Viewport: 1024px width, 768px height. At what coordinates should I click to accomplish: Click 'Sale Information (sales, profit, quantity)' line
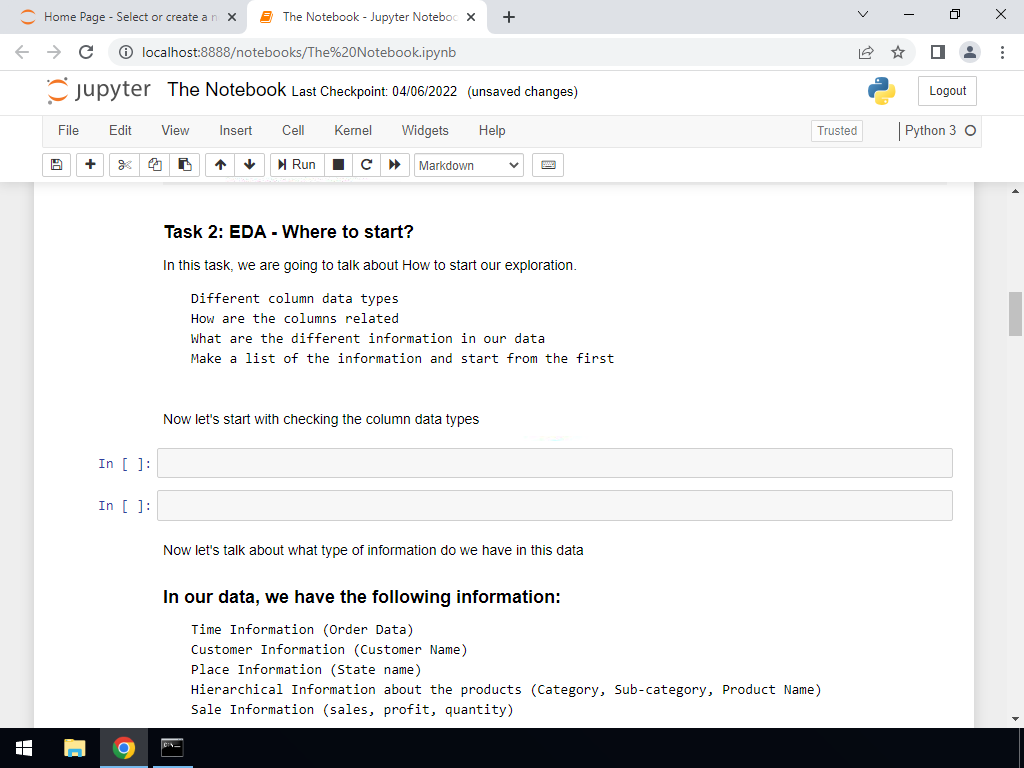click(x=352, y=709)
